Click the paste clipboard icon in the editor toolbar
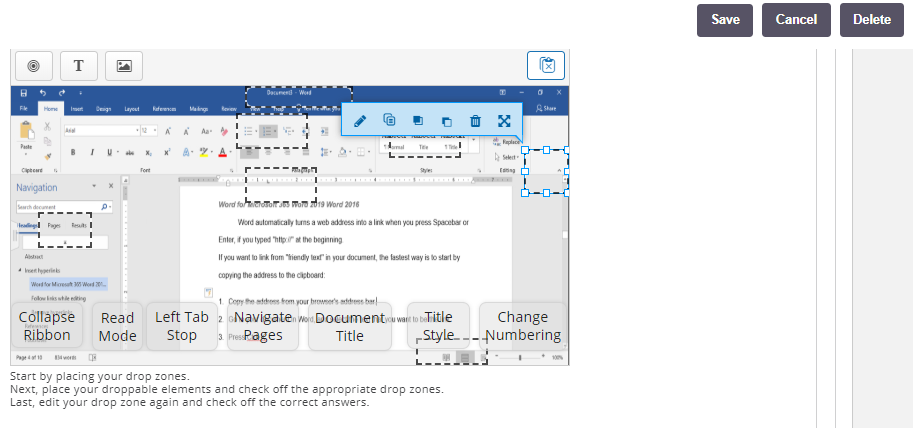Screen dimensions: 913x428 point(546,65)
